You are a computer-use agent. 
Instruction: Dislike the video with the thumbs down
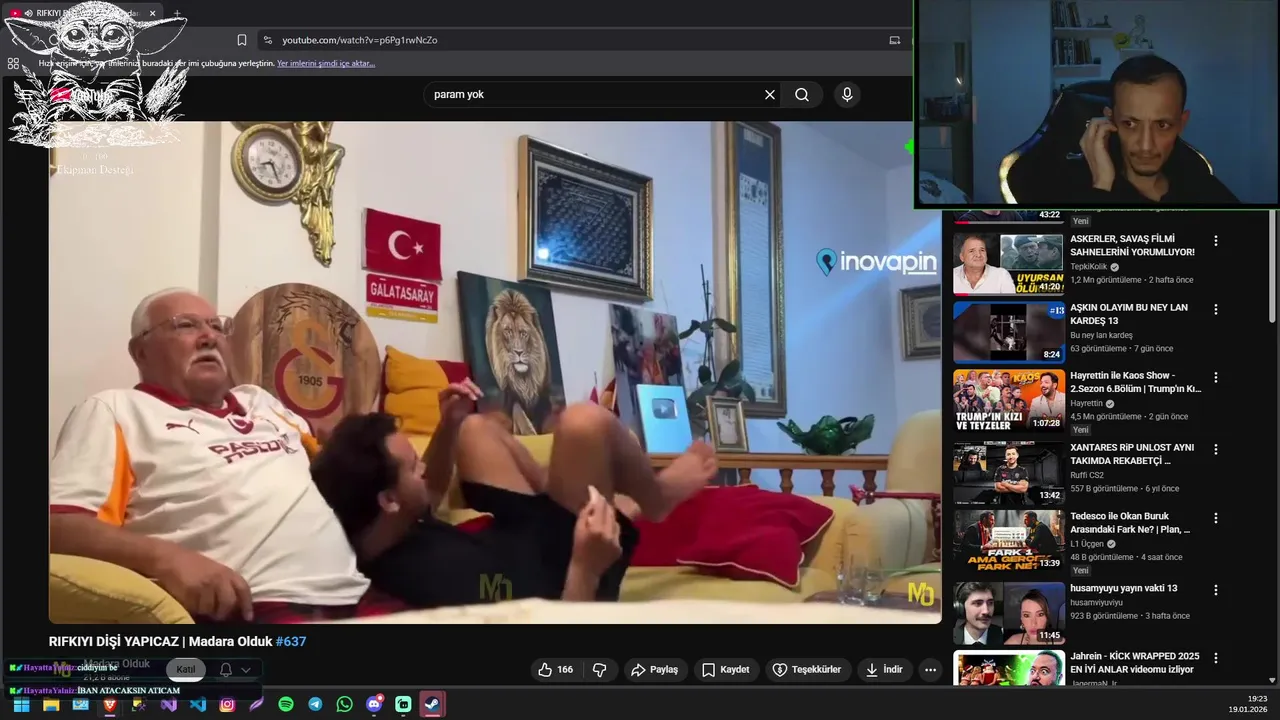click(600, 670)
